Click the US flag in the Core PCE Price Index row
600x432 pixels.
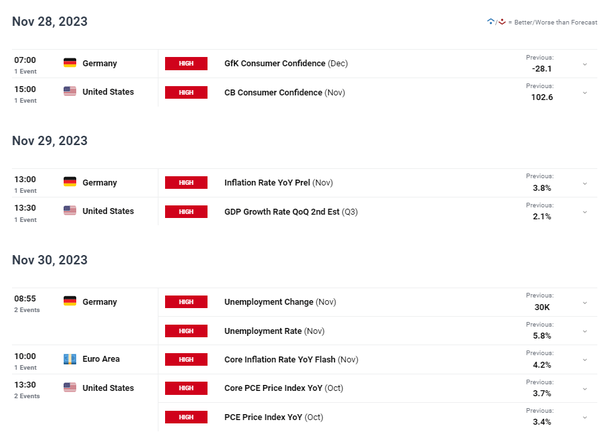[70, 387]
